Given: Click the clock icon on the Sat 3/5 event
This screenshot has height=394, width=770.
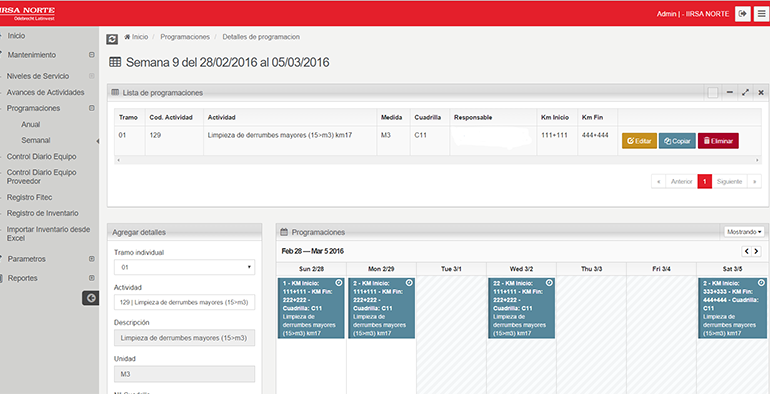Looking at the screenshot, I should [761, 283].
